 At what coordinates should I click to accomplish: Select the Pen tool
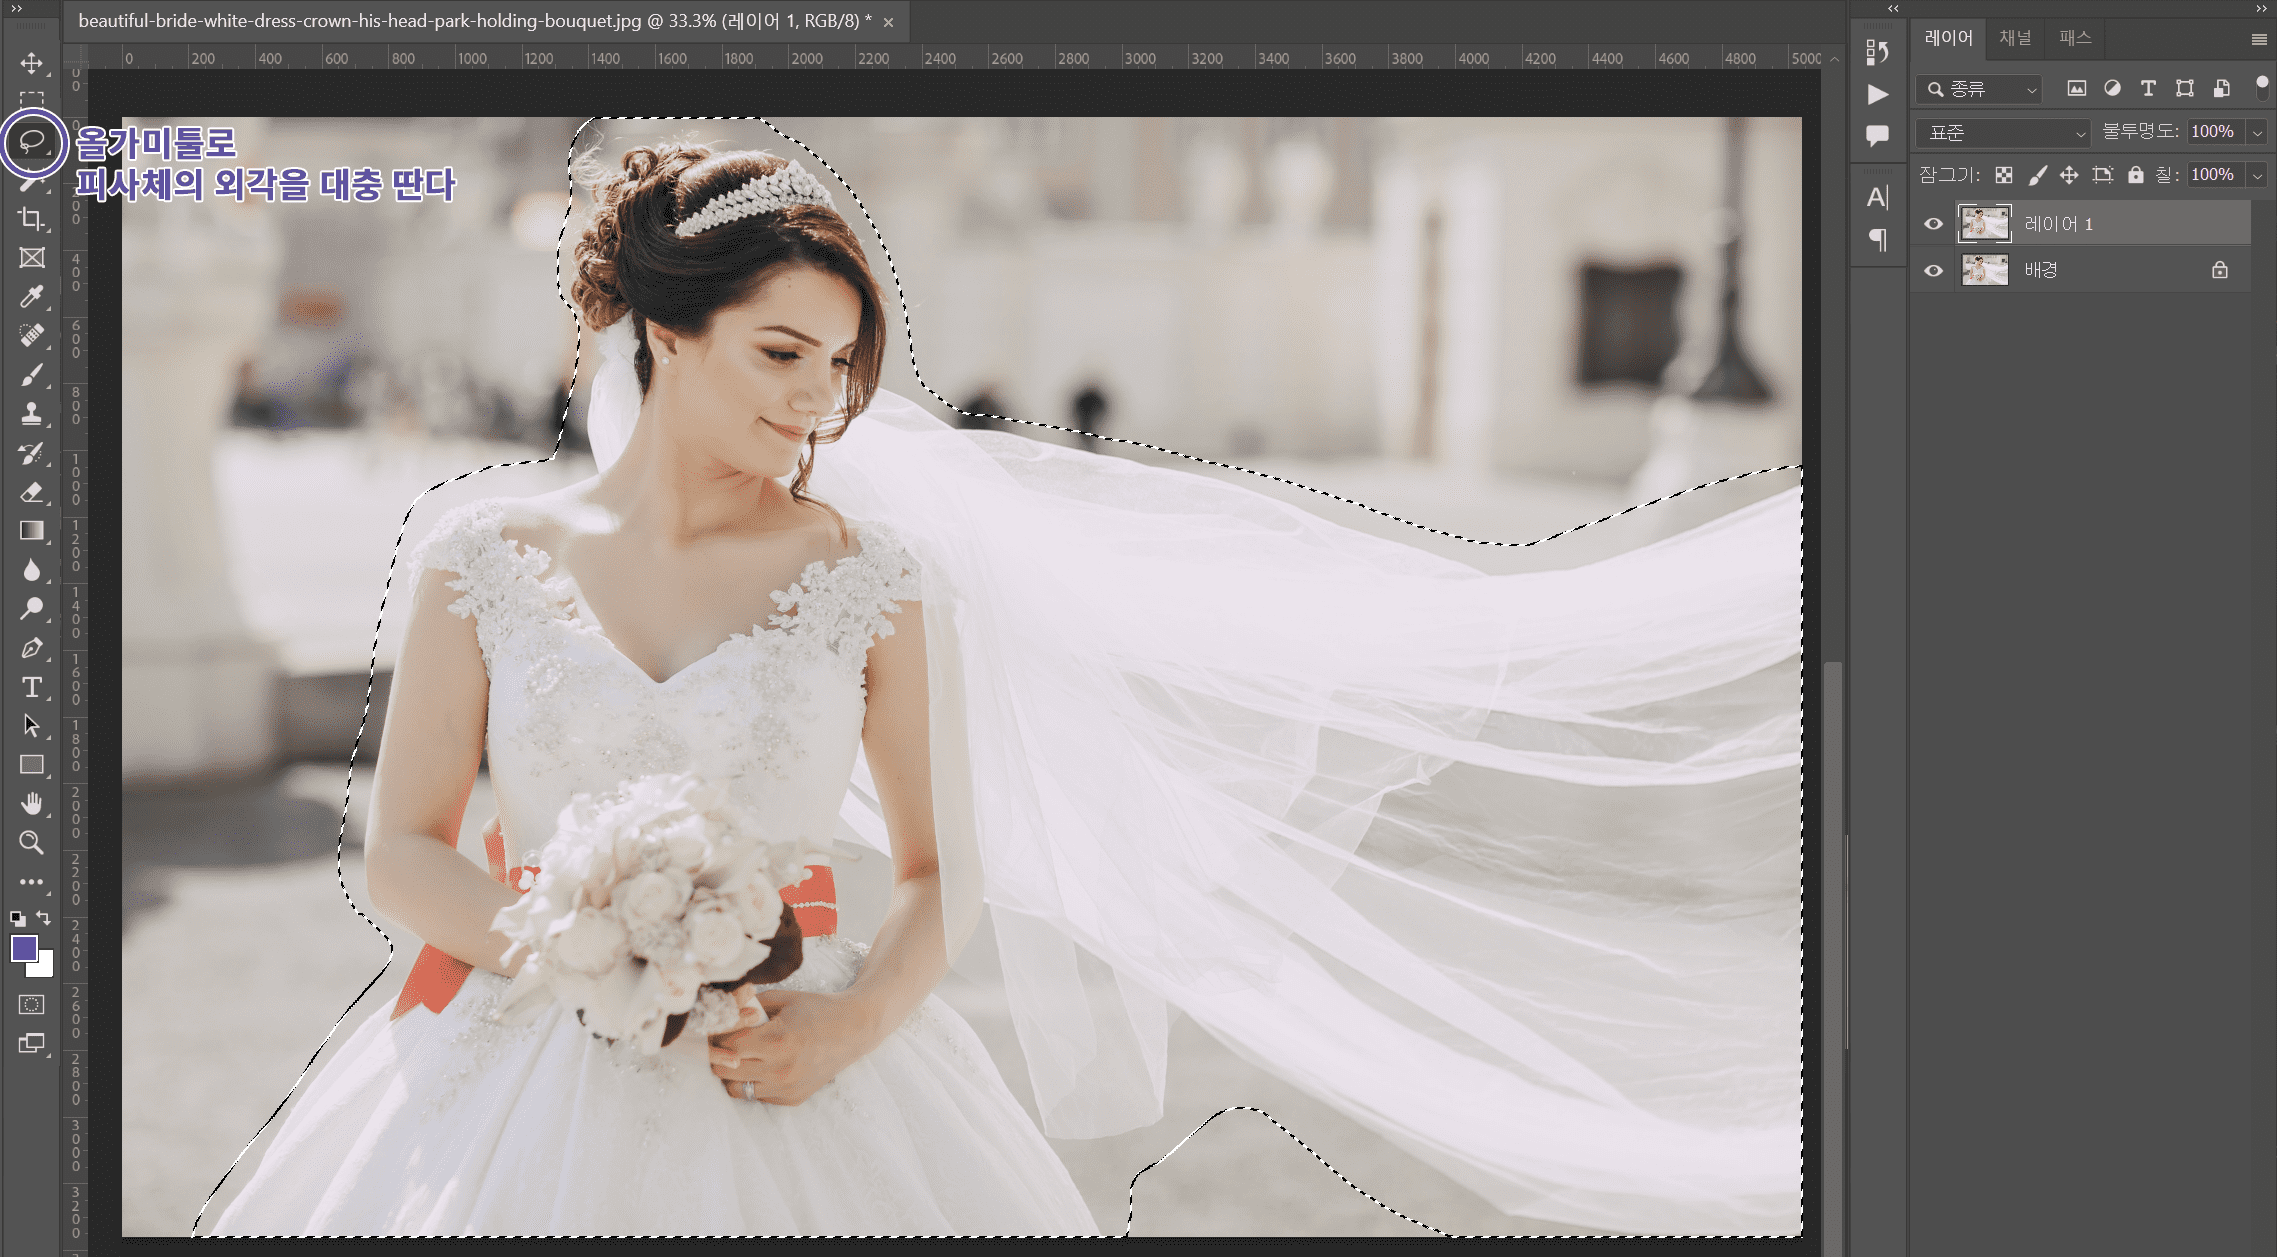(31, 648)
